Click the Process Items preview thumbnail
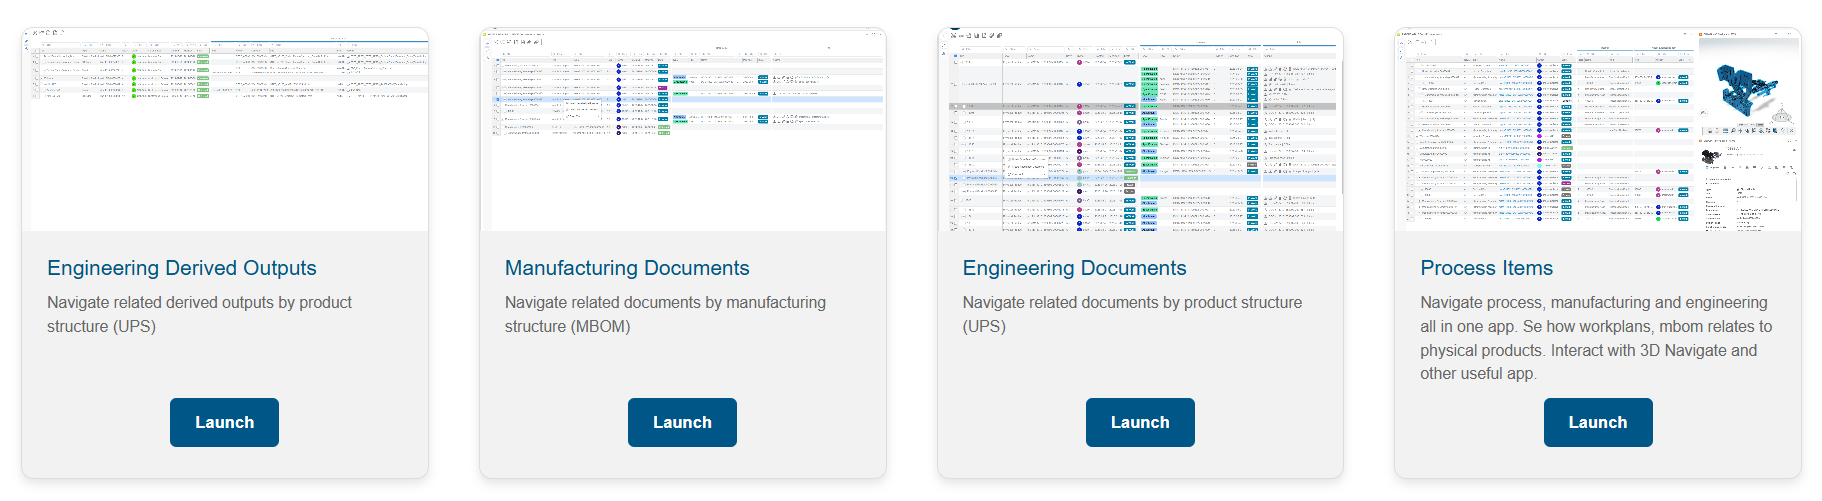 tap(1598, 130)
